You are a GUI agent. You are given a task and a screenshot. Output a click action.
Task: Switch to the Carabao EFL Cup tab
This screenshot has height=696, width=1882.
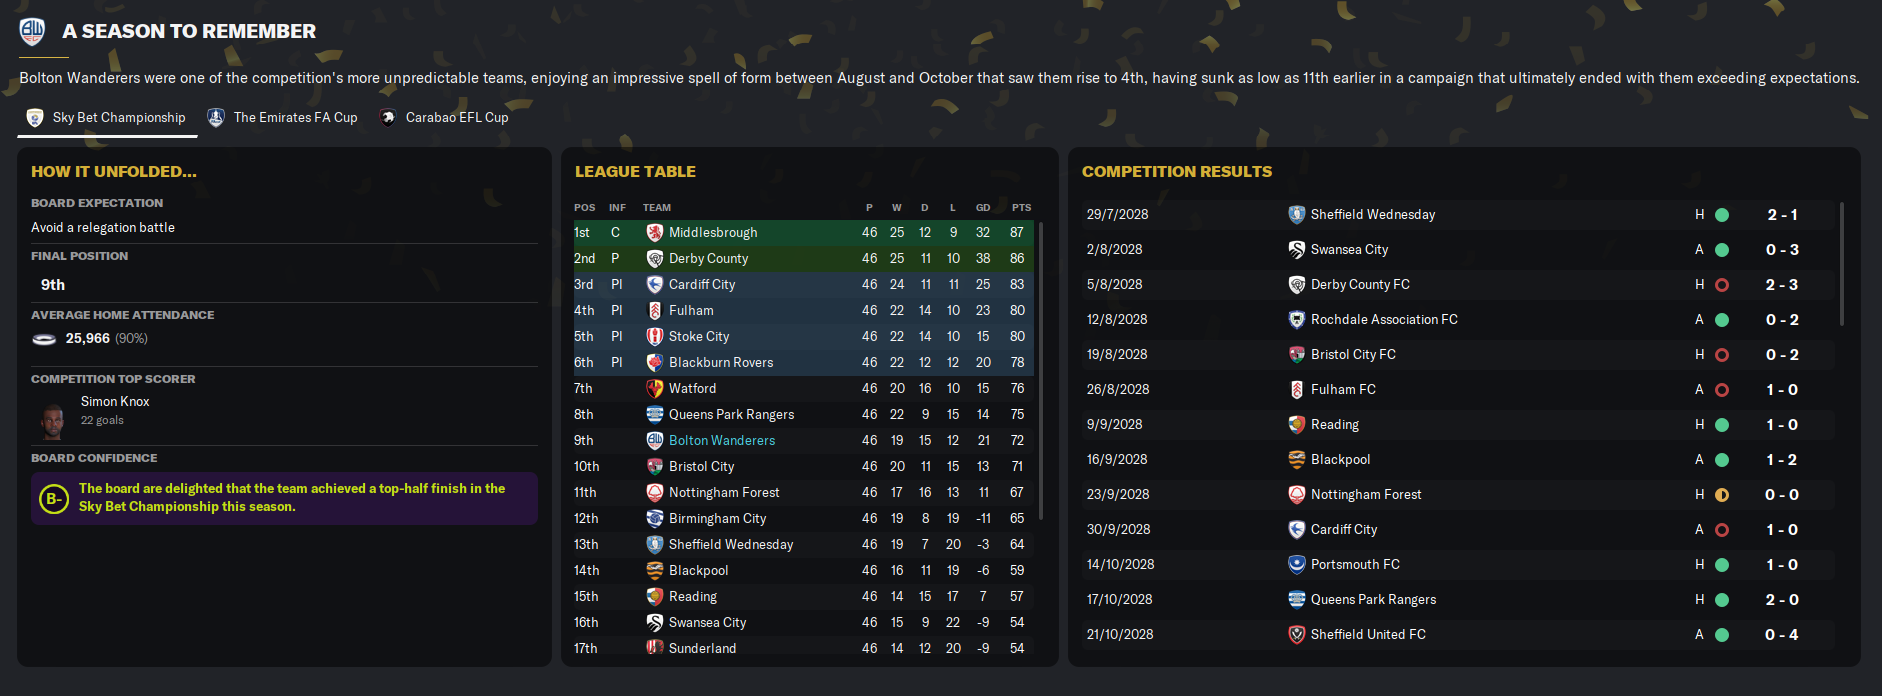click(444, 118)
